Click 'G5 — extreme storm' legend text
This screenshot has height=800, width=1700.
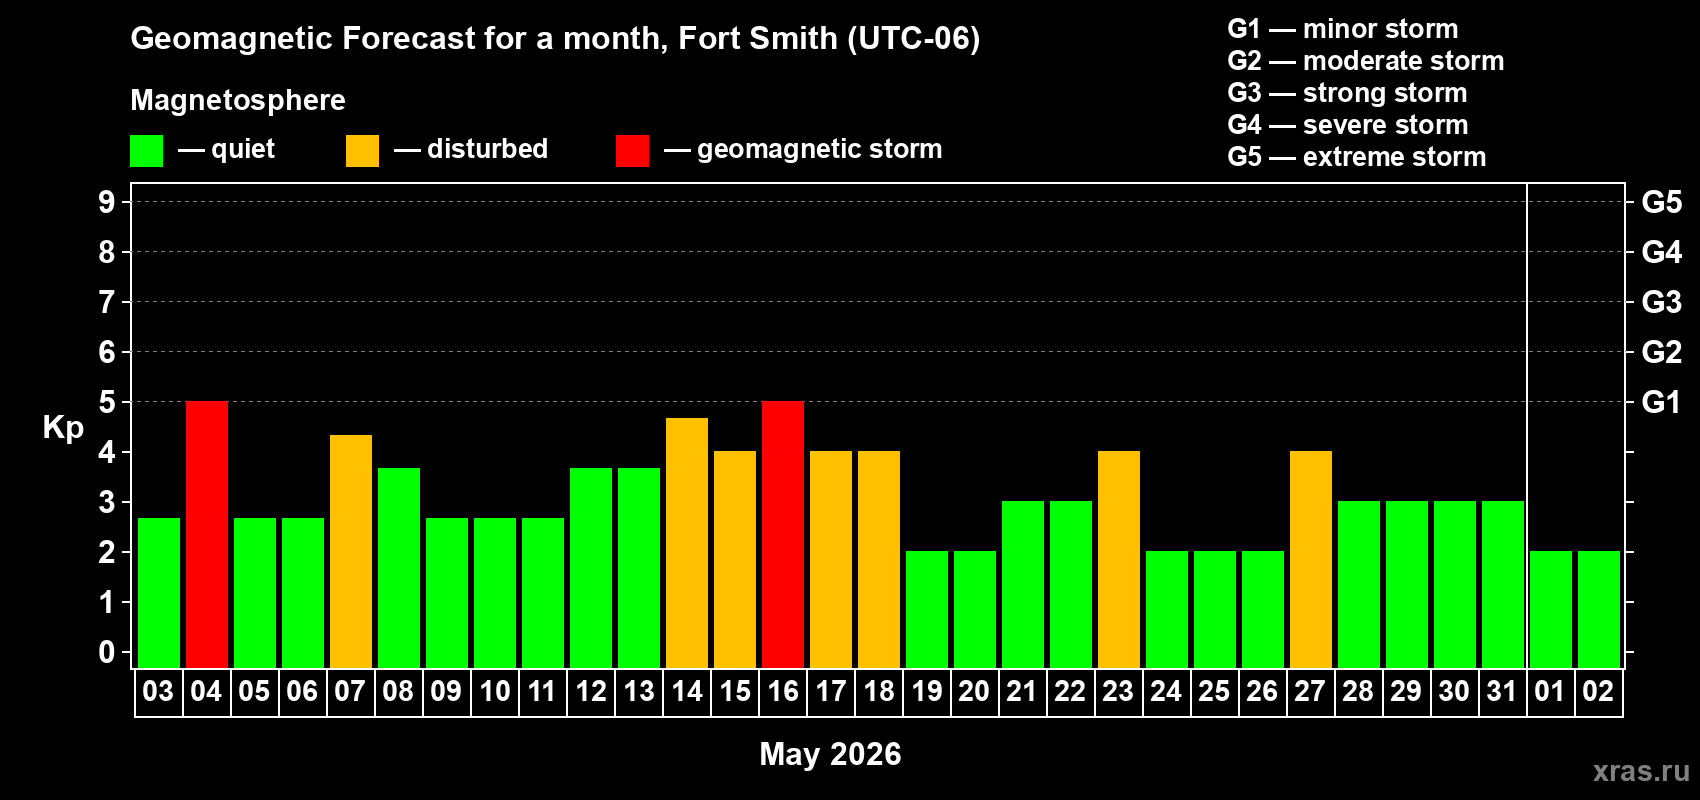1357,157
